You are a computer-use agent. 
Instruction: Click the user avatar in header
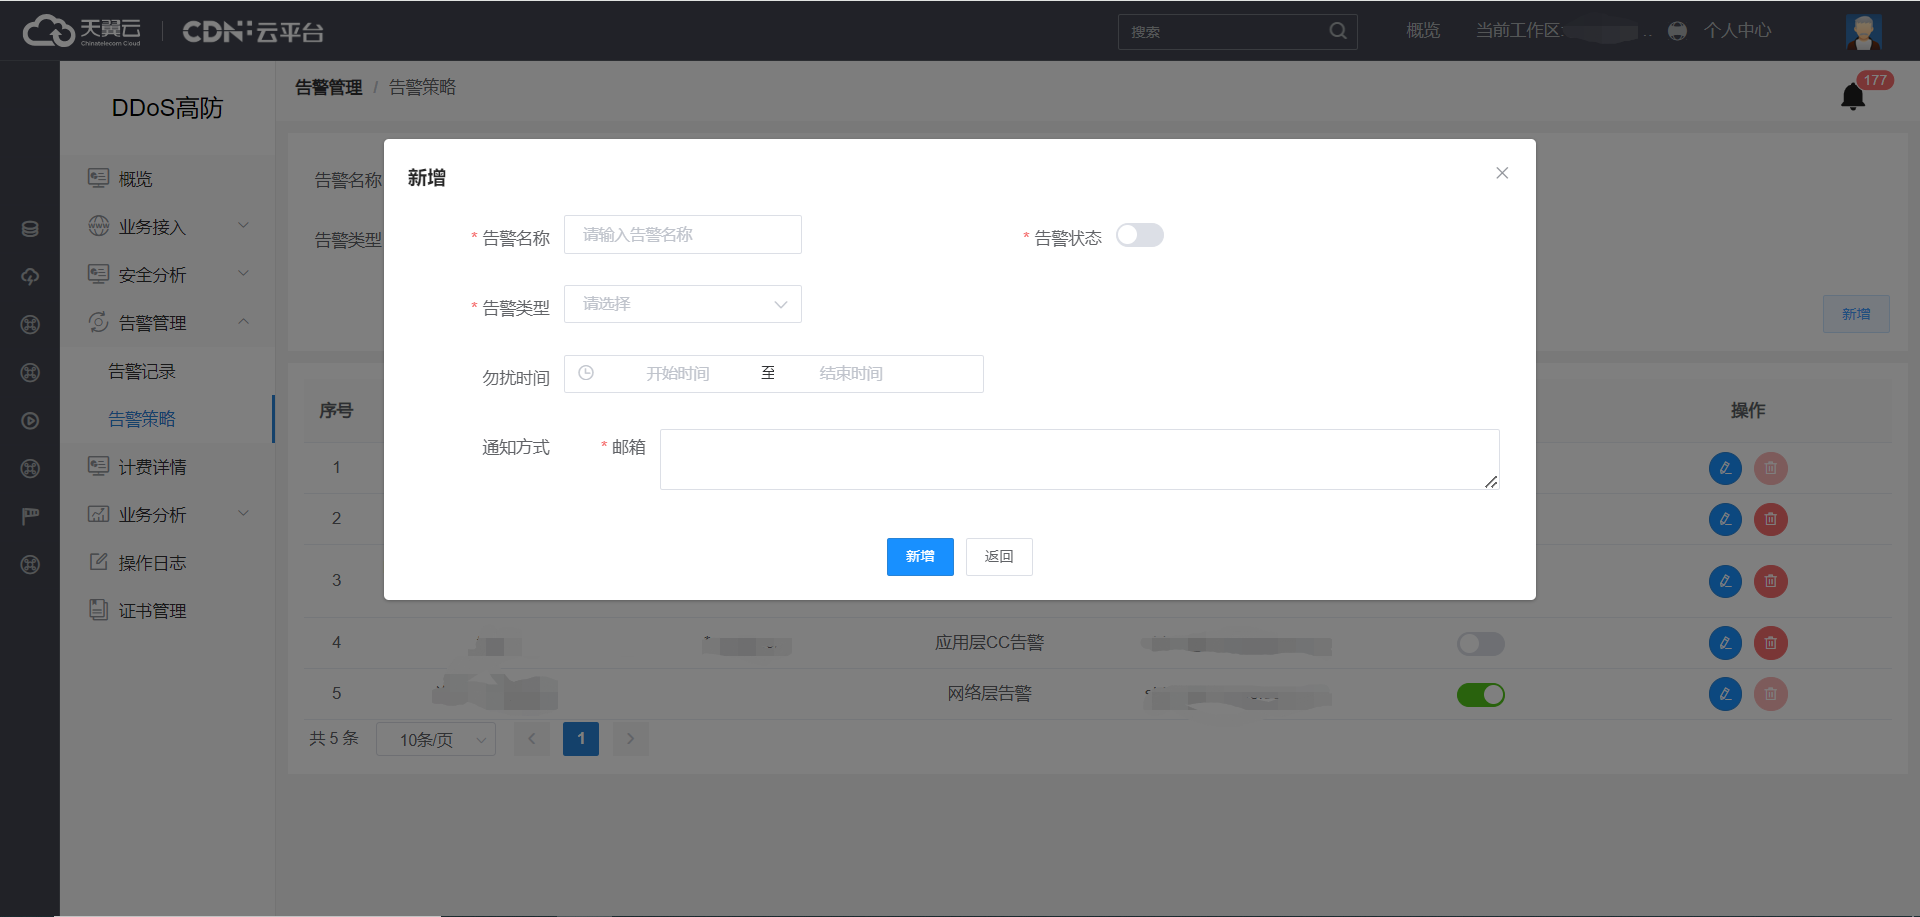point(1863,31)
